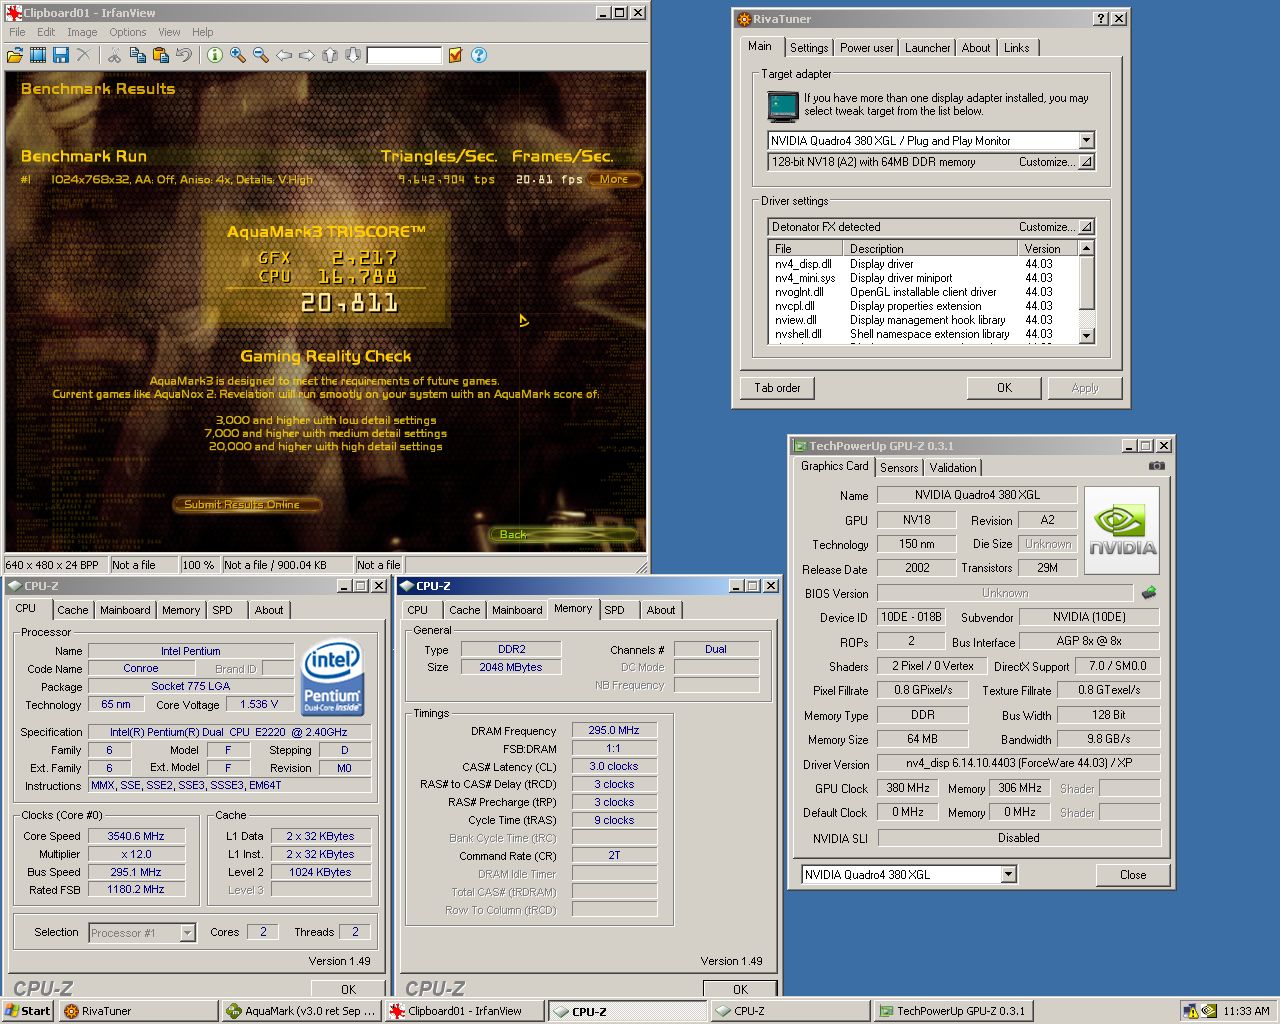Image resolution: width=1280 pixels, height=1024 pixels.
Task: Click the RivaTuner taskbar button
Action: point(138,1011)
